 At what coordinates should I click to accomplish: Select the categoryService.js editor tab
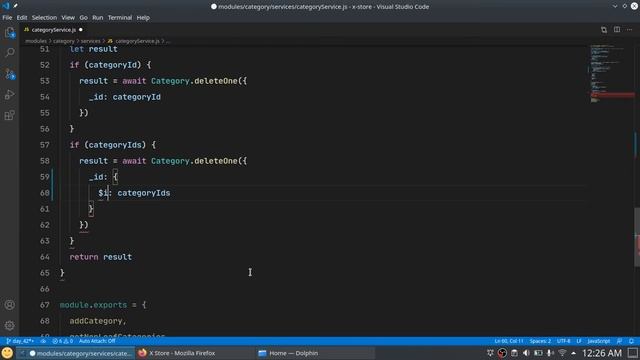(x=53, y=30)
